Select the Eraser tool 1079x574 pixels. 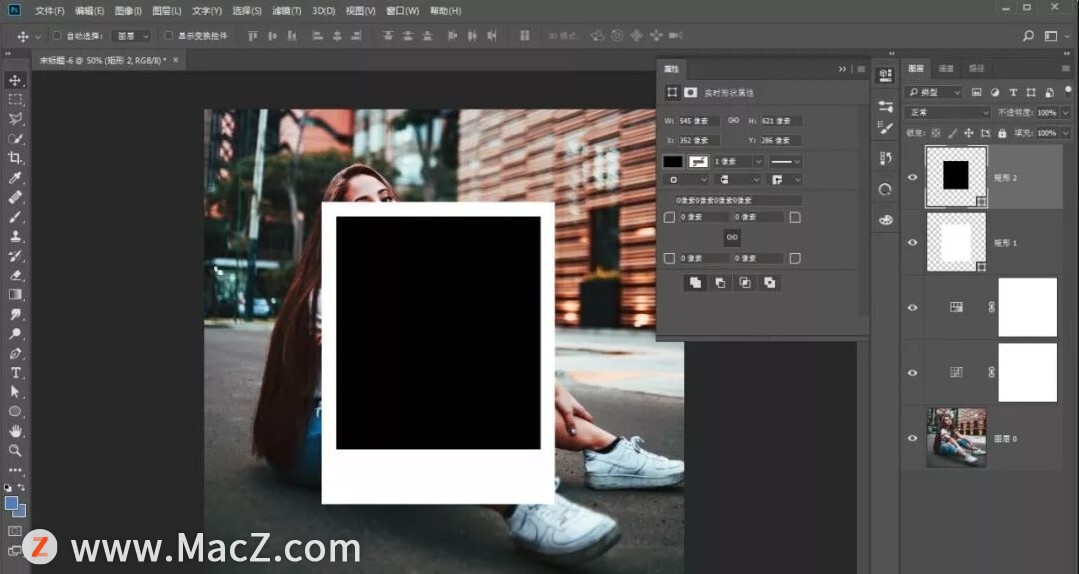tap(15, 275)
